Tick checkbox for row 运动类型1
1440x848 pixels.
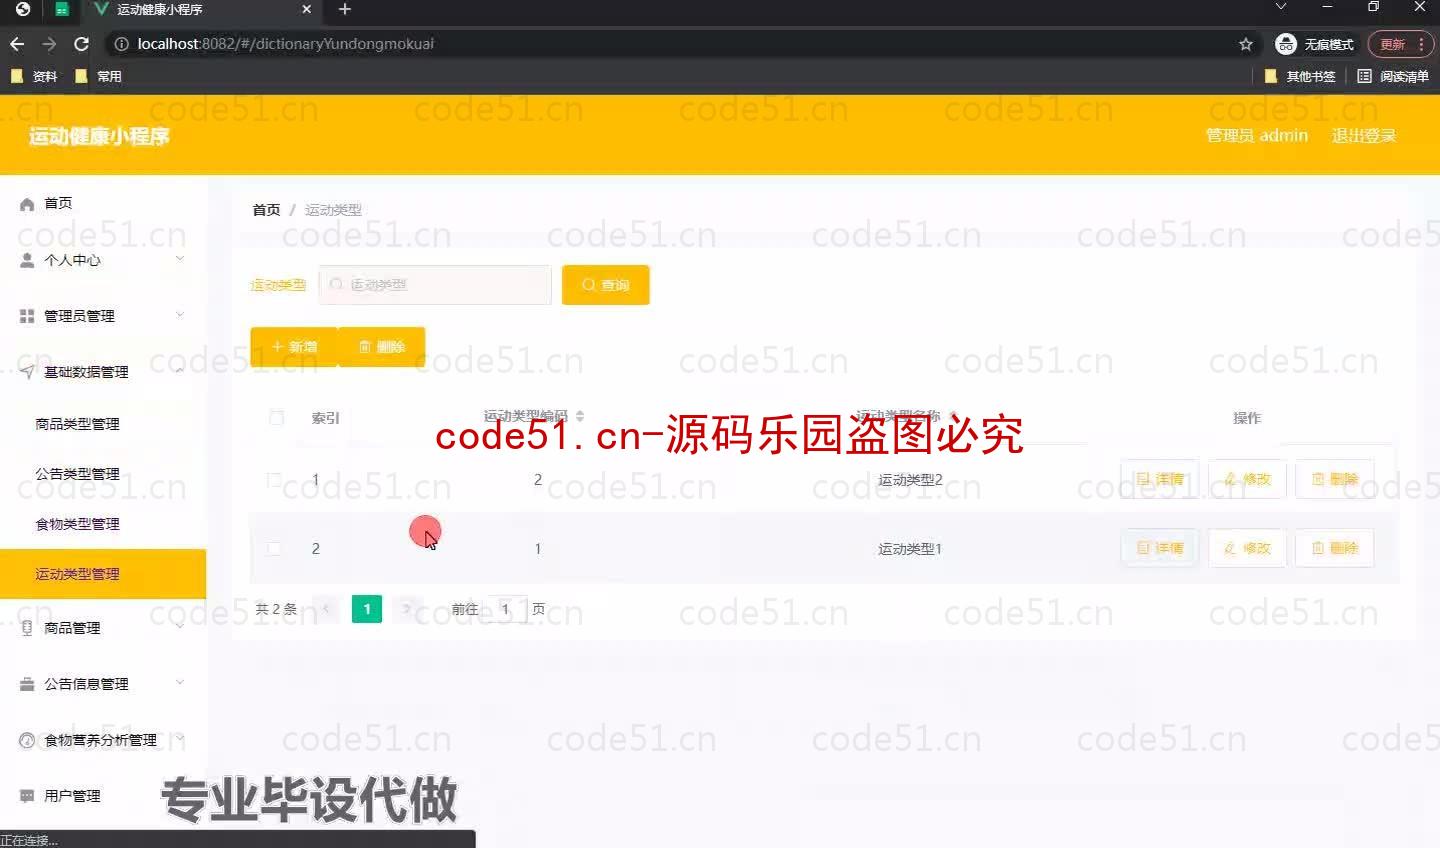point(274,548)
